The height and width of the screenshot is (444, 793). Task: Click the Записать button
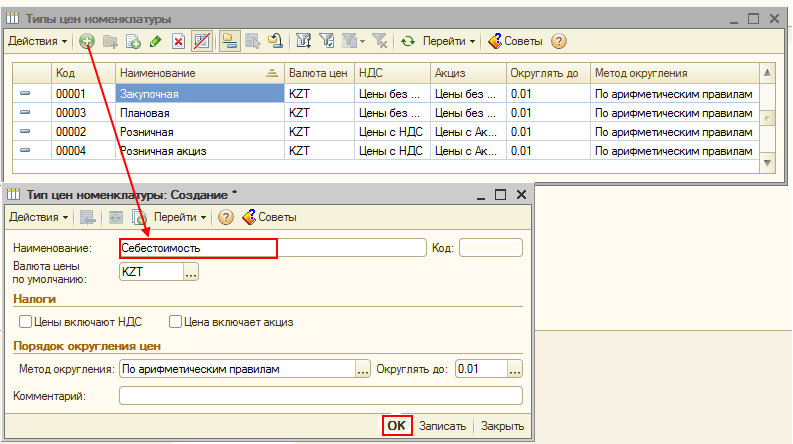tap(442, 426)
